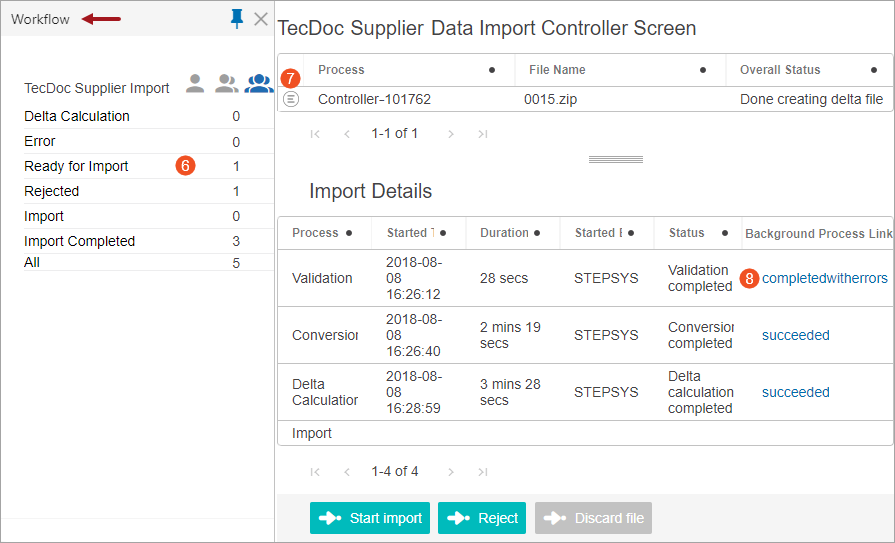Go to next page in controller table pager

451,134
